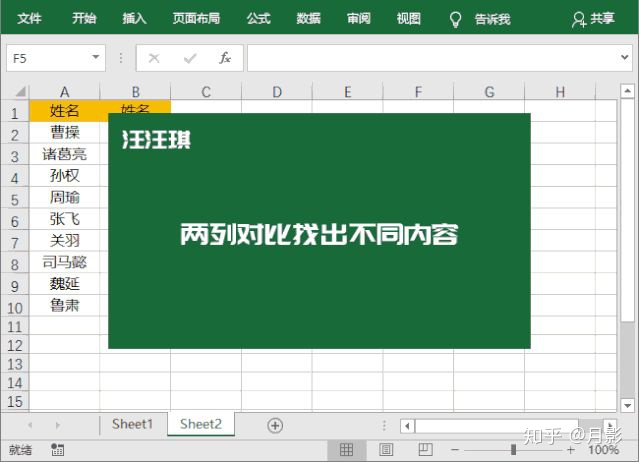The image size is (639, 462).
Task: Select column C header
Action: (206, 92)
